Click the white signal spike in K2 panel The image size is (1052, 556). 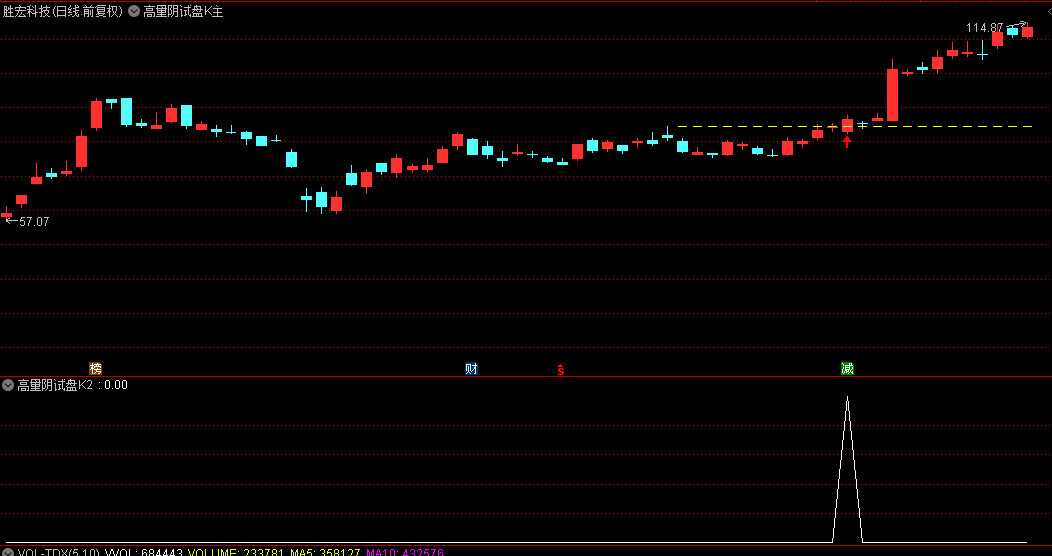[847, 469]
